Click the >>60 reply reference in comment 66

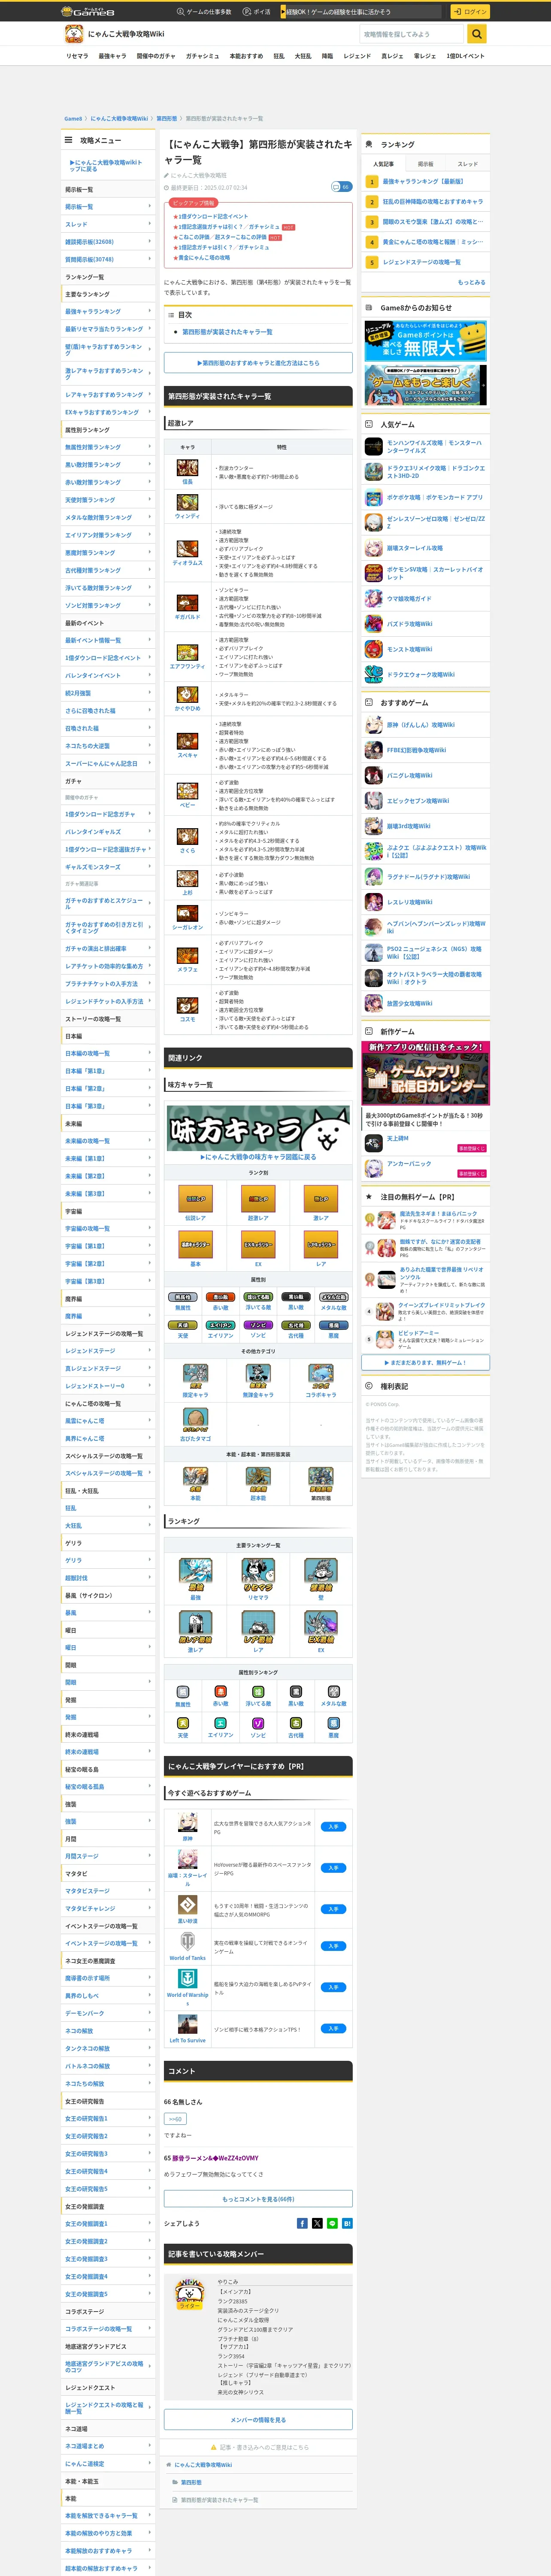pyautogui.click(x=175, y=2119)
